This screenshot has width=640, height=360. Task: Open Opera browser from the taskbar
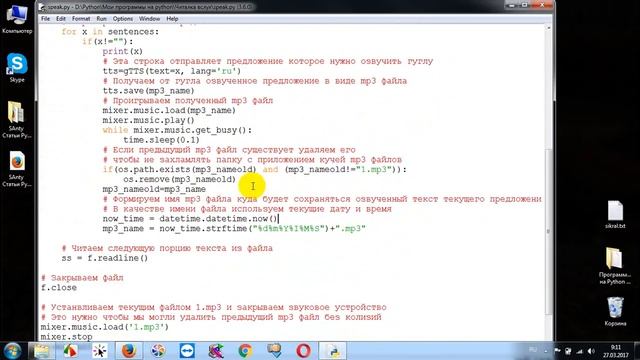pyautogui.click(x=303, y=351)
